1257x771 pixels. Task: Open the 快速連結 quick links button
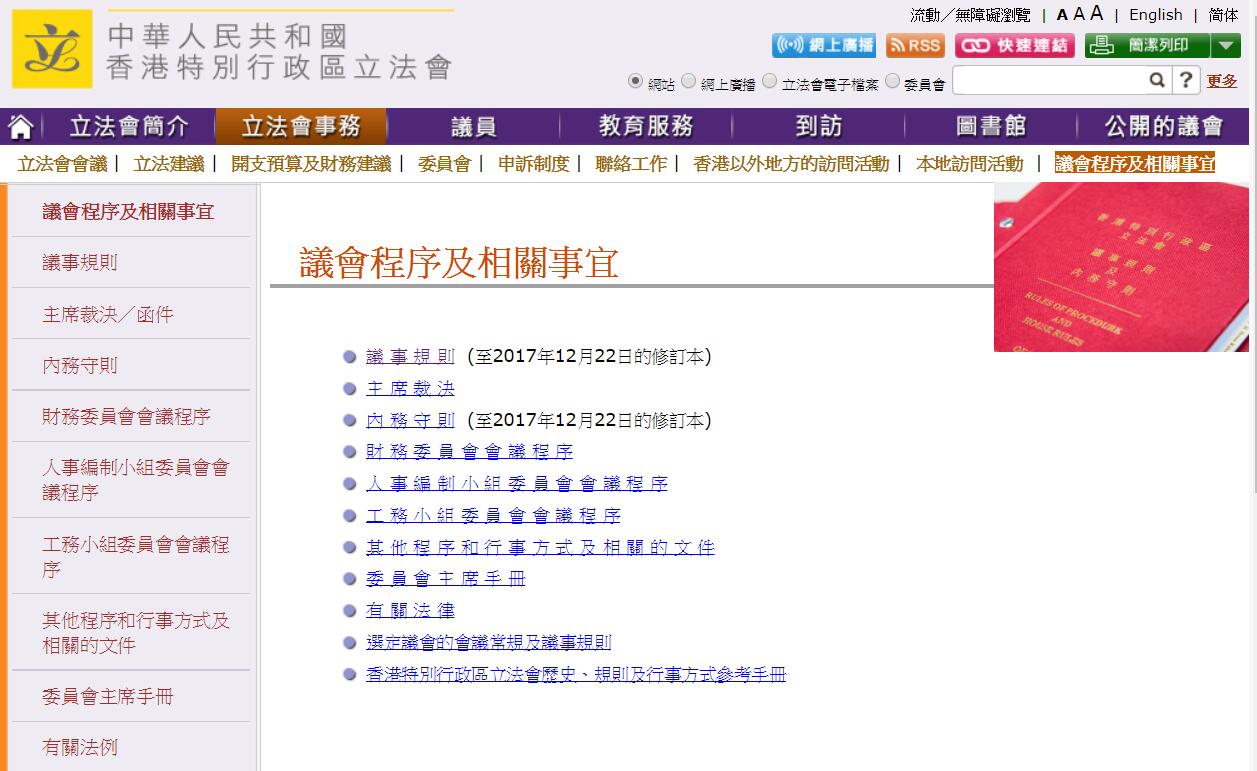pyautogui.click(x=1014, y=46)
